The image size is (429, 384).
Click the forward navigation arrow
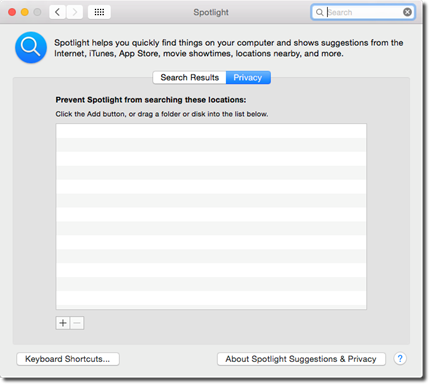74,12
